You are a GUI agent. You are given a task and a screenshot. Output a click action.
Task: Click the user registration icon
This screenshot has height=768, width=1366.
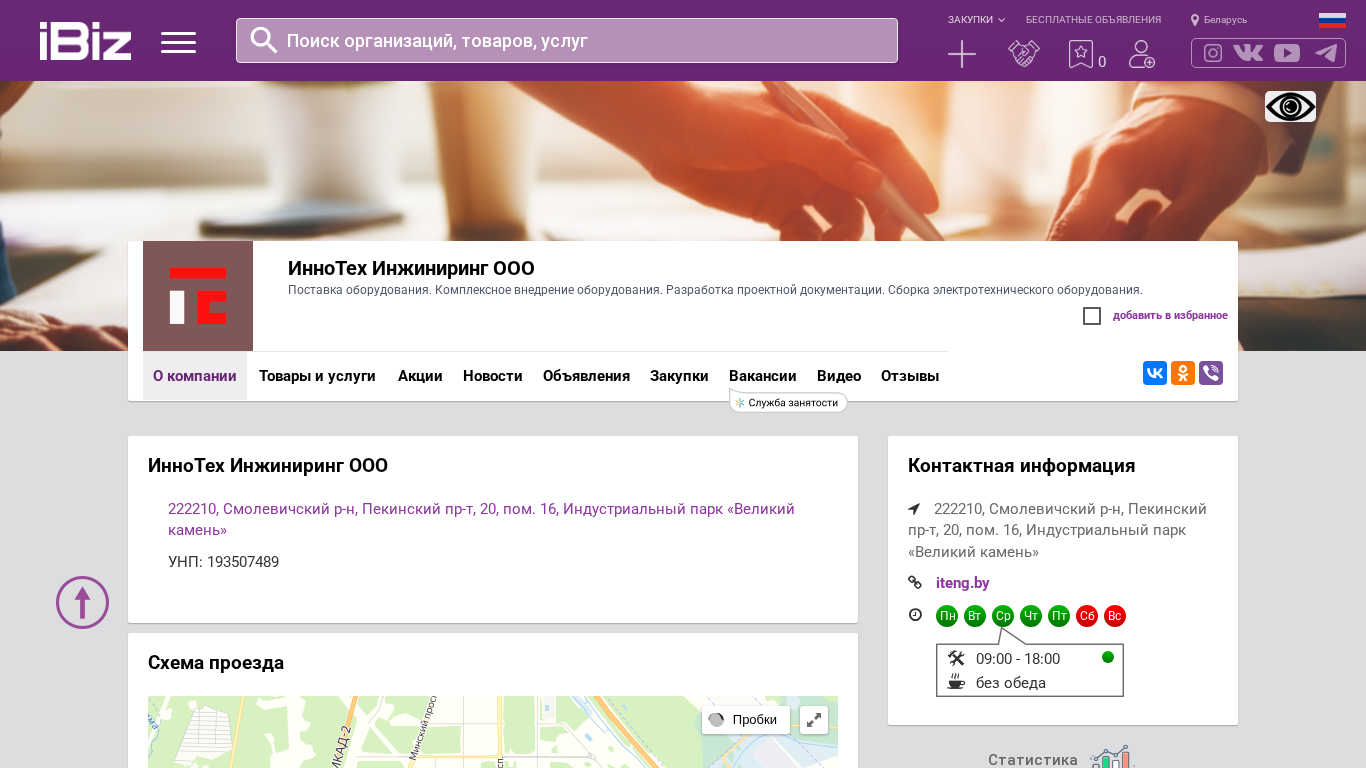tap(1141, 54)
